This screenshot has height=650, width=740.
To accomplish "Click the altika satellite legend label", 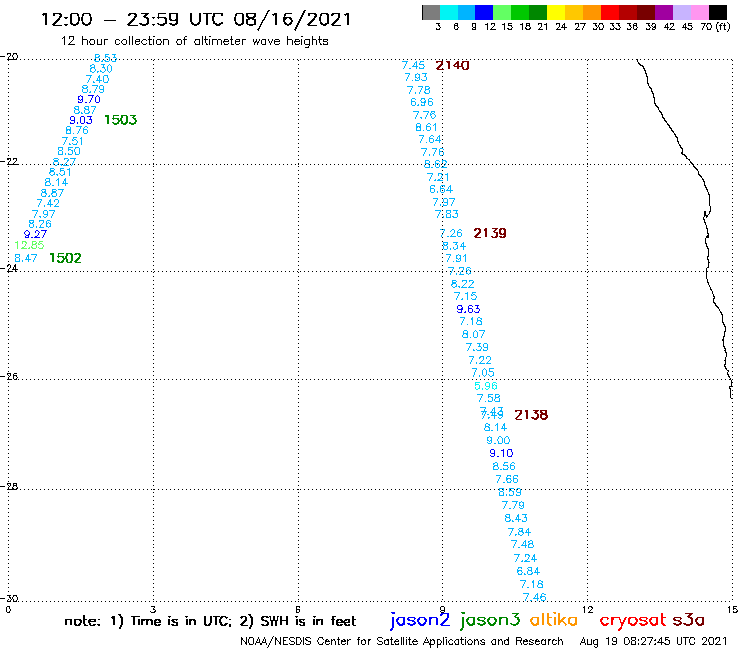I will click(554, 620).
